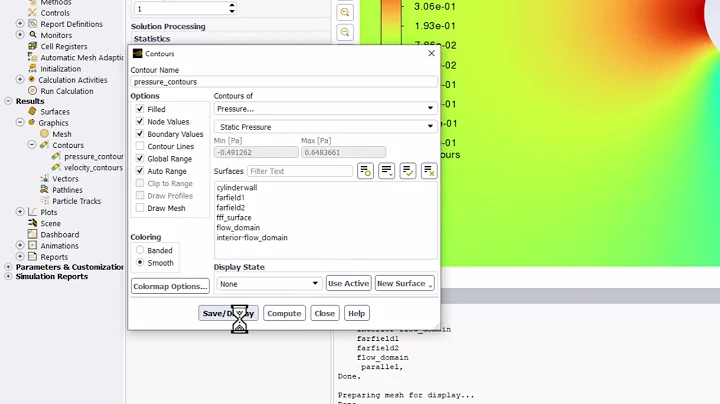Click the Reports icon
720x404 pixels.
32,256
